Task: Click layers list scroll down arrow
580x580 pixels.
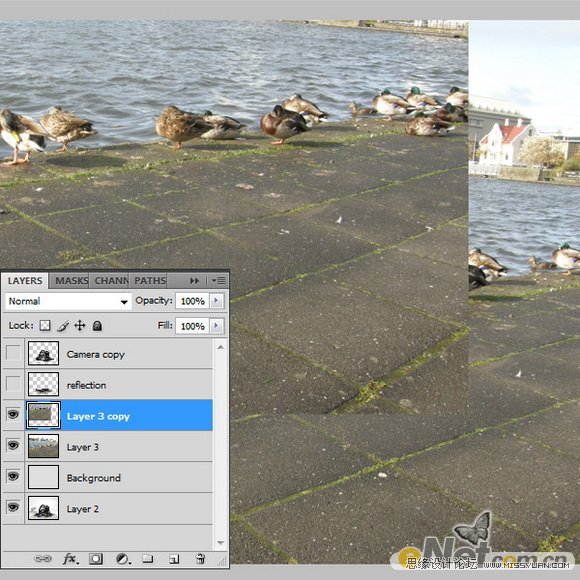Action: pyautogui.click(x=220, y=543)
